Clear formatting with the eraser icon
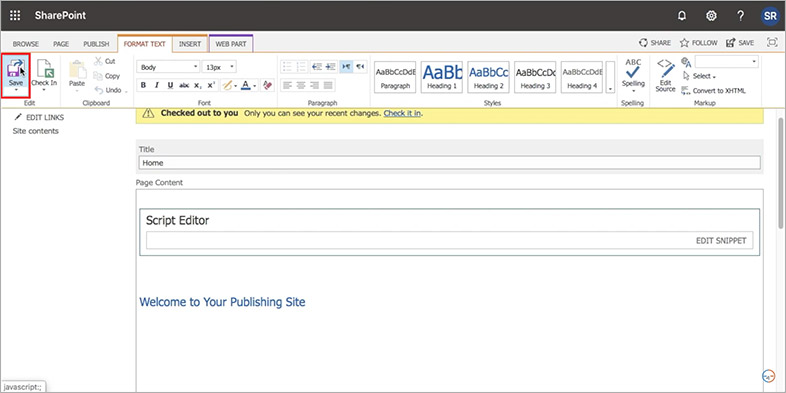 268,85
